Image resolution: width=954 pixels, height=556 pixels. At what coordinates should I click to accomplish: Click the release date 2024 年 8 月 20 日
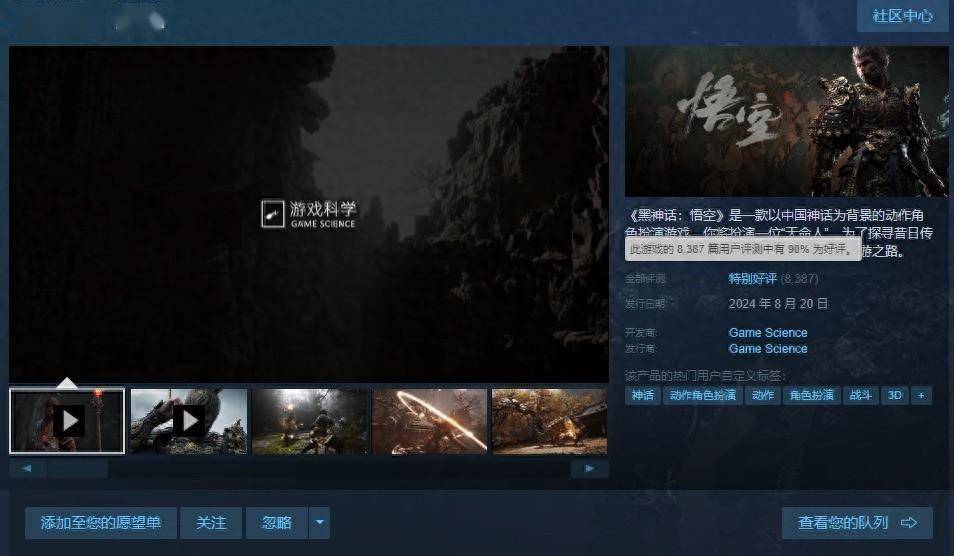(778, 304)
